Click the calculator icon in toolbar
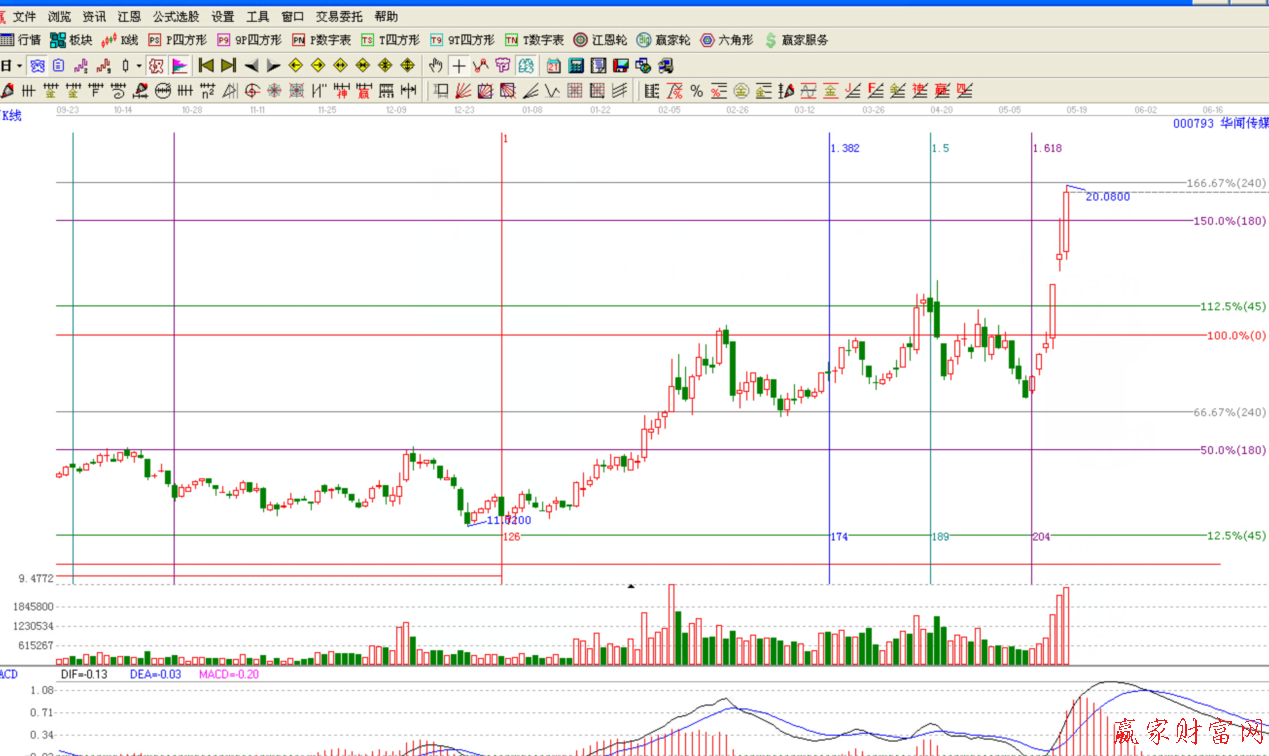This screenshot has height=756, width=1269. click(576, 66)
